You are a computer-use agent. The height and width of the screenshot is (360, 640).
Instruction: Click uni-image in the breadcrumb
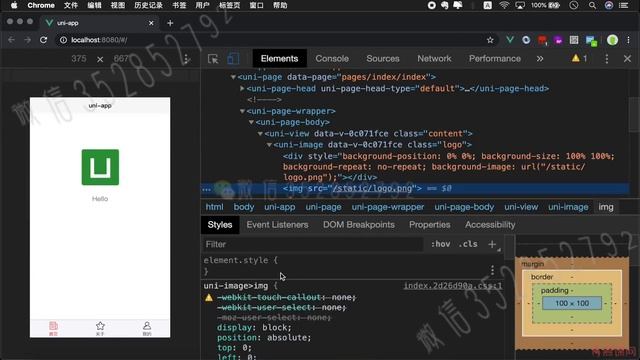[x=568, y=207]
